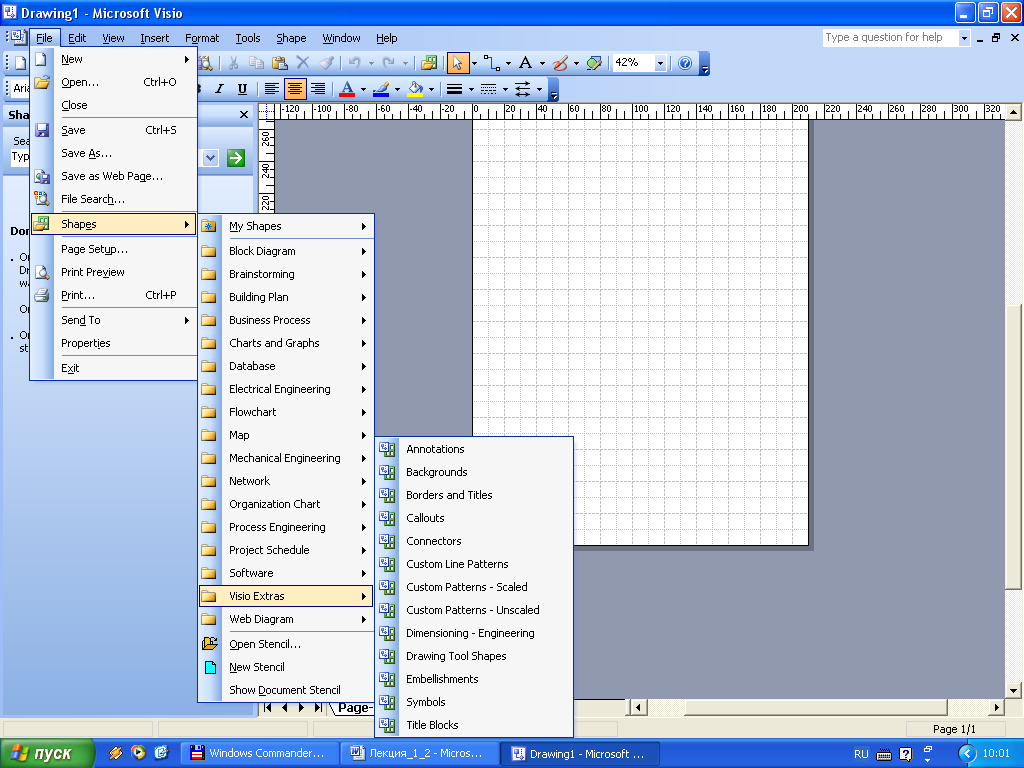The image size is (1024, 768).
Task: Switch to Лекция_1_2 Word taskbar button
Action: coord(420,754)
